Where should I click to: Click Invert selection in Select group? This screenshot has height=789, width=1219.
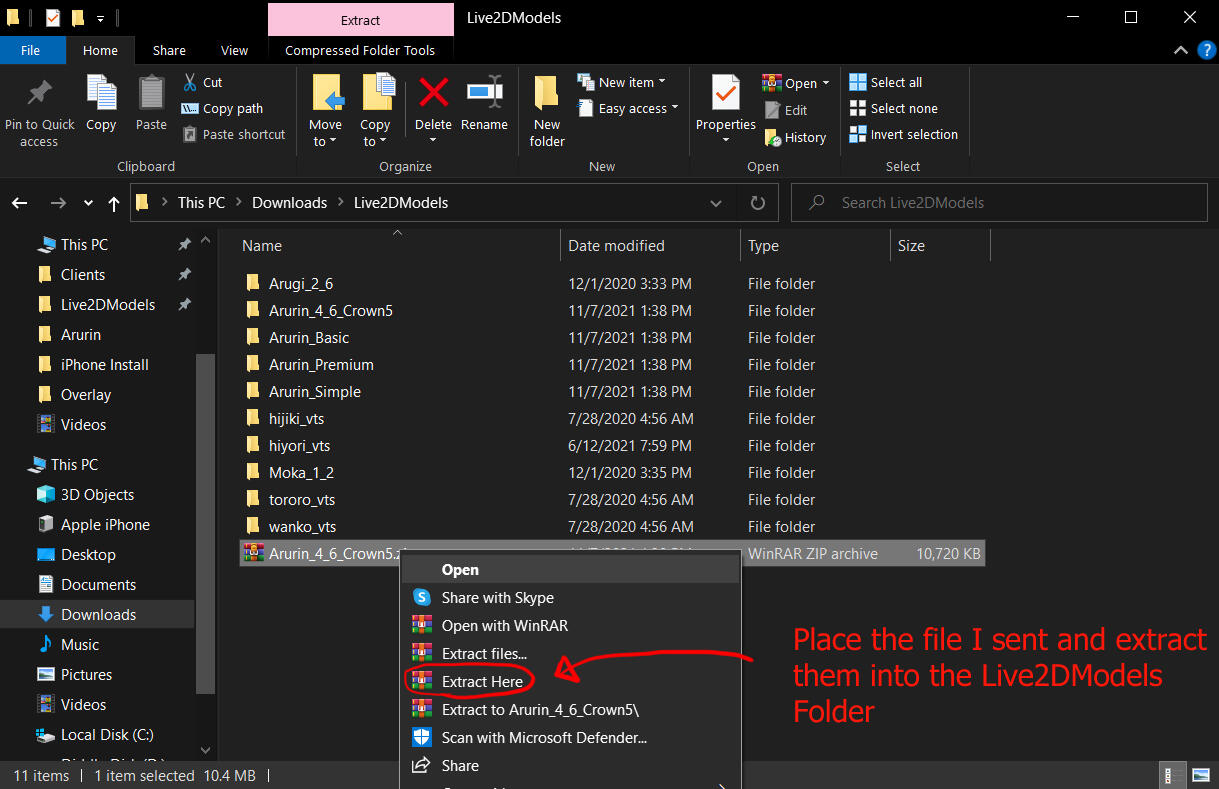903,134
